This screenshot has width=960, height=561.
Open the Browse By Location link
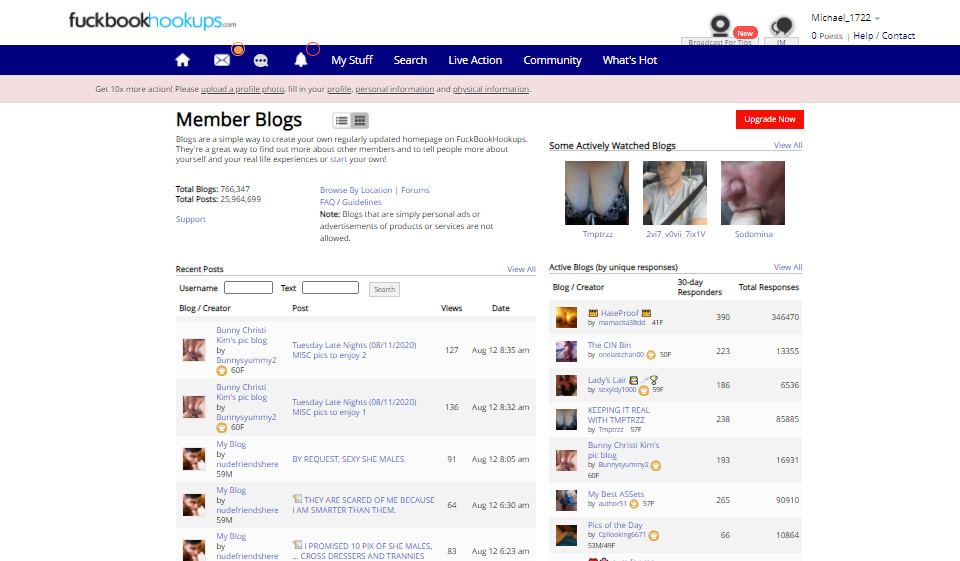pyautogui.click(x=356, y=190)
